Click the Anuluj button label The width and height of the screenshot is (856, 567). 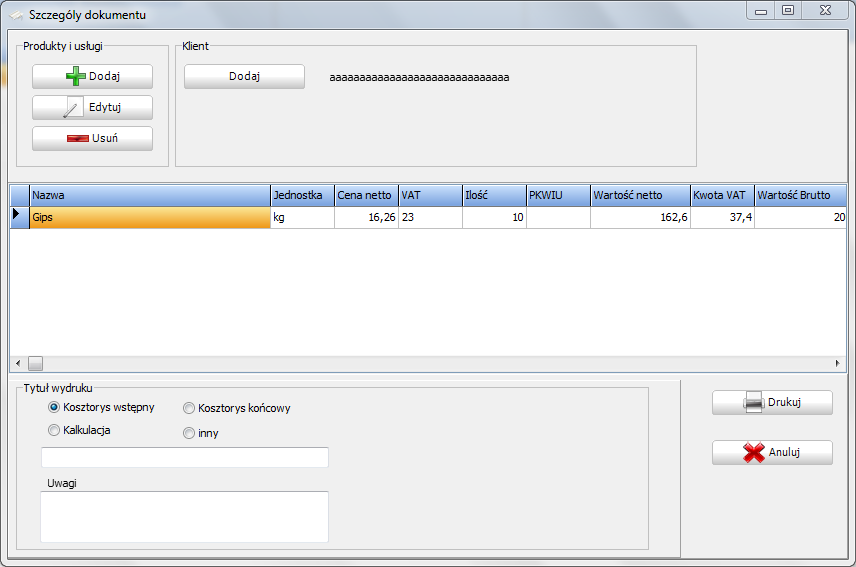(x=784, y=452)
